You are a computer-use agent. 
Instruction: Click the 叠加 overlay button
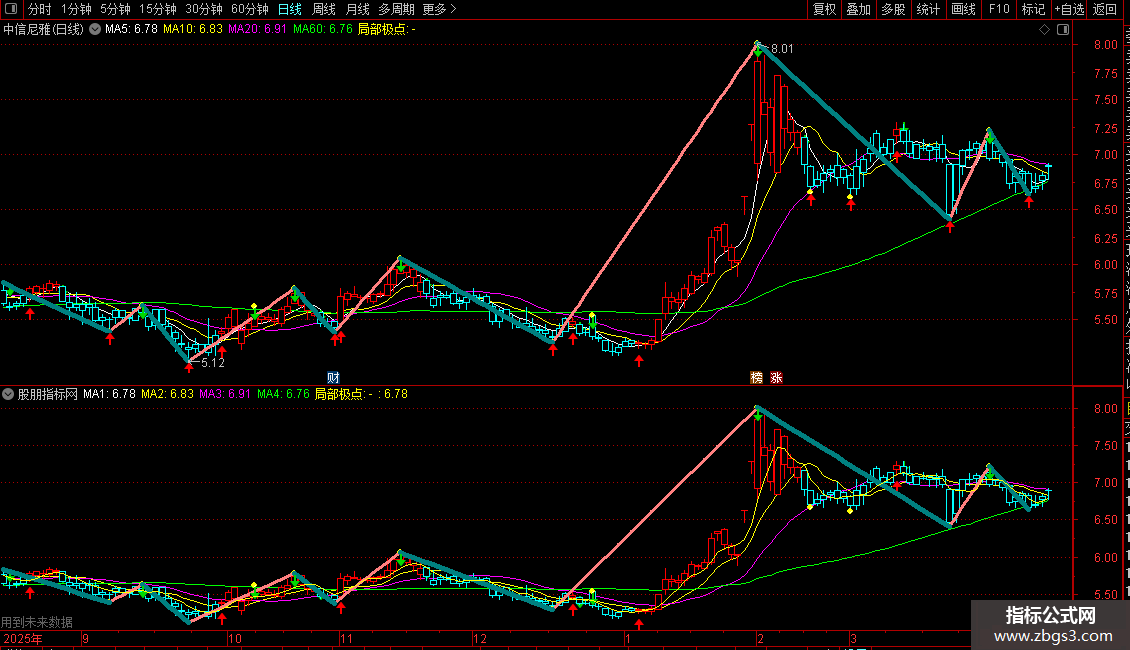pyautogui.click(x=858, y=9)
